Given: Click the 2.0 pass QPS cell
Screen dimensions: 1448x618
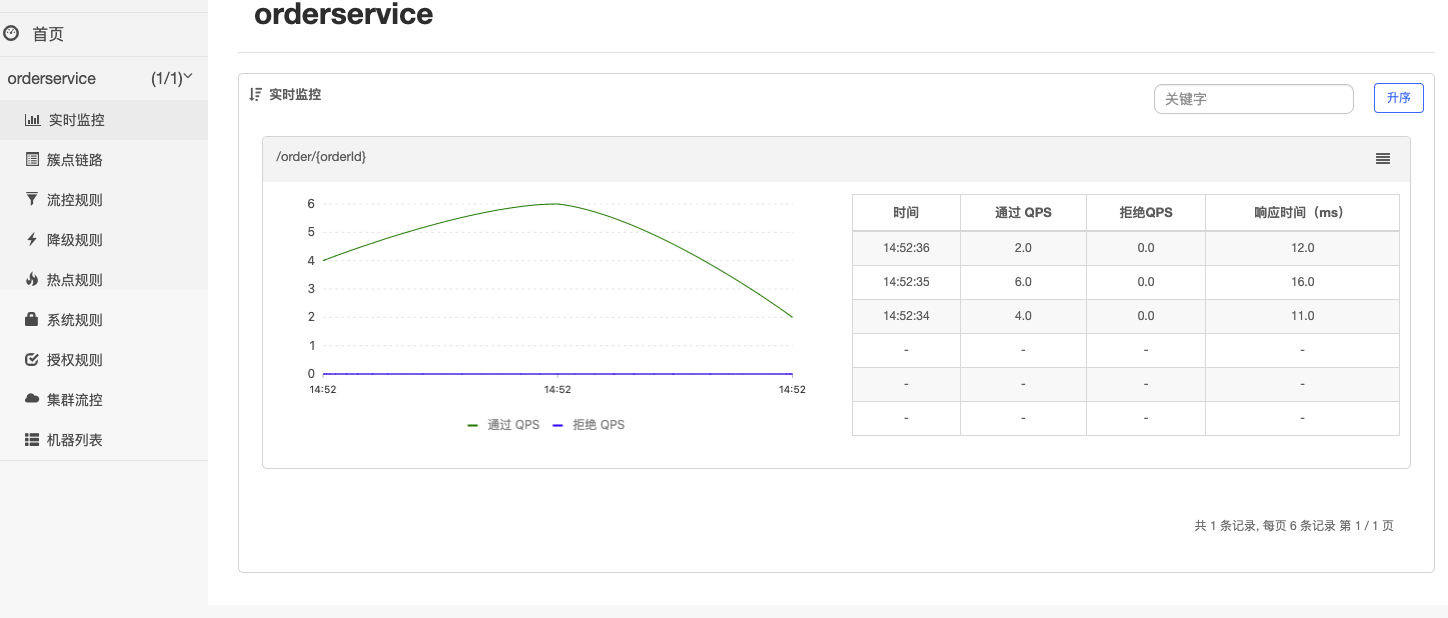Looking at the screenshot, I should [1023, 248].
